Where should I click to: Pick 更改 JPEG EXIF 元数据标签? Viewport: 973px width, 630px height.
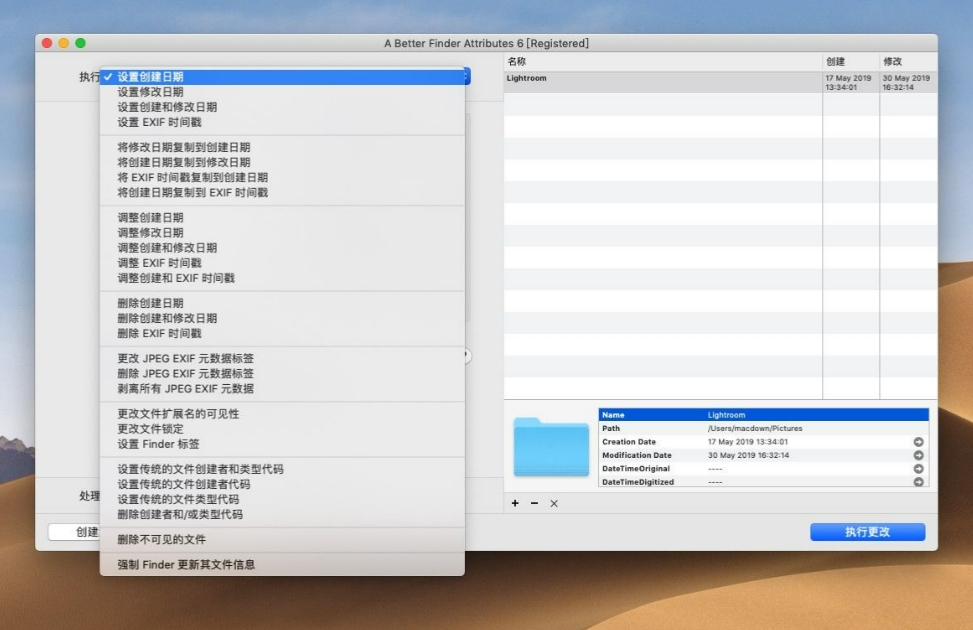[x=282, y=358]
